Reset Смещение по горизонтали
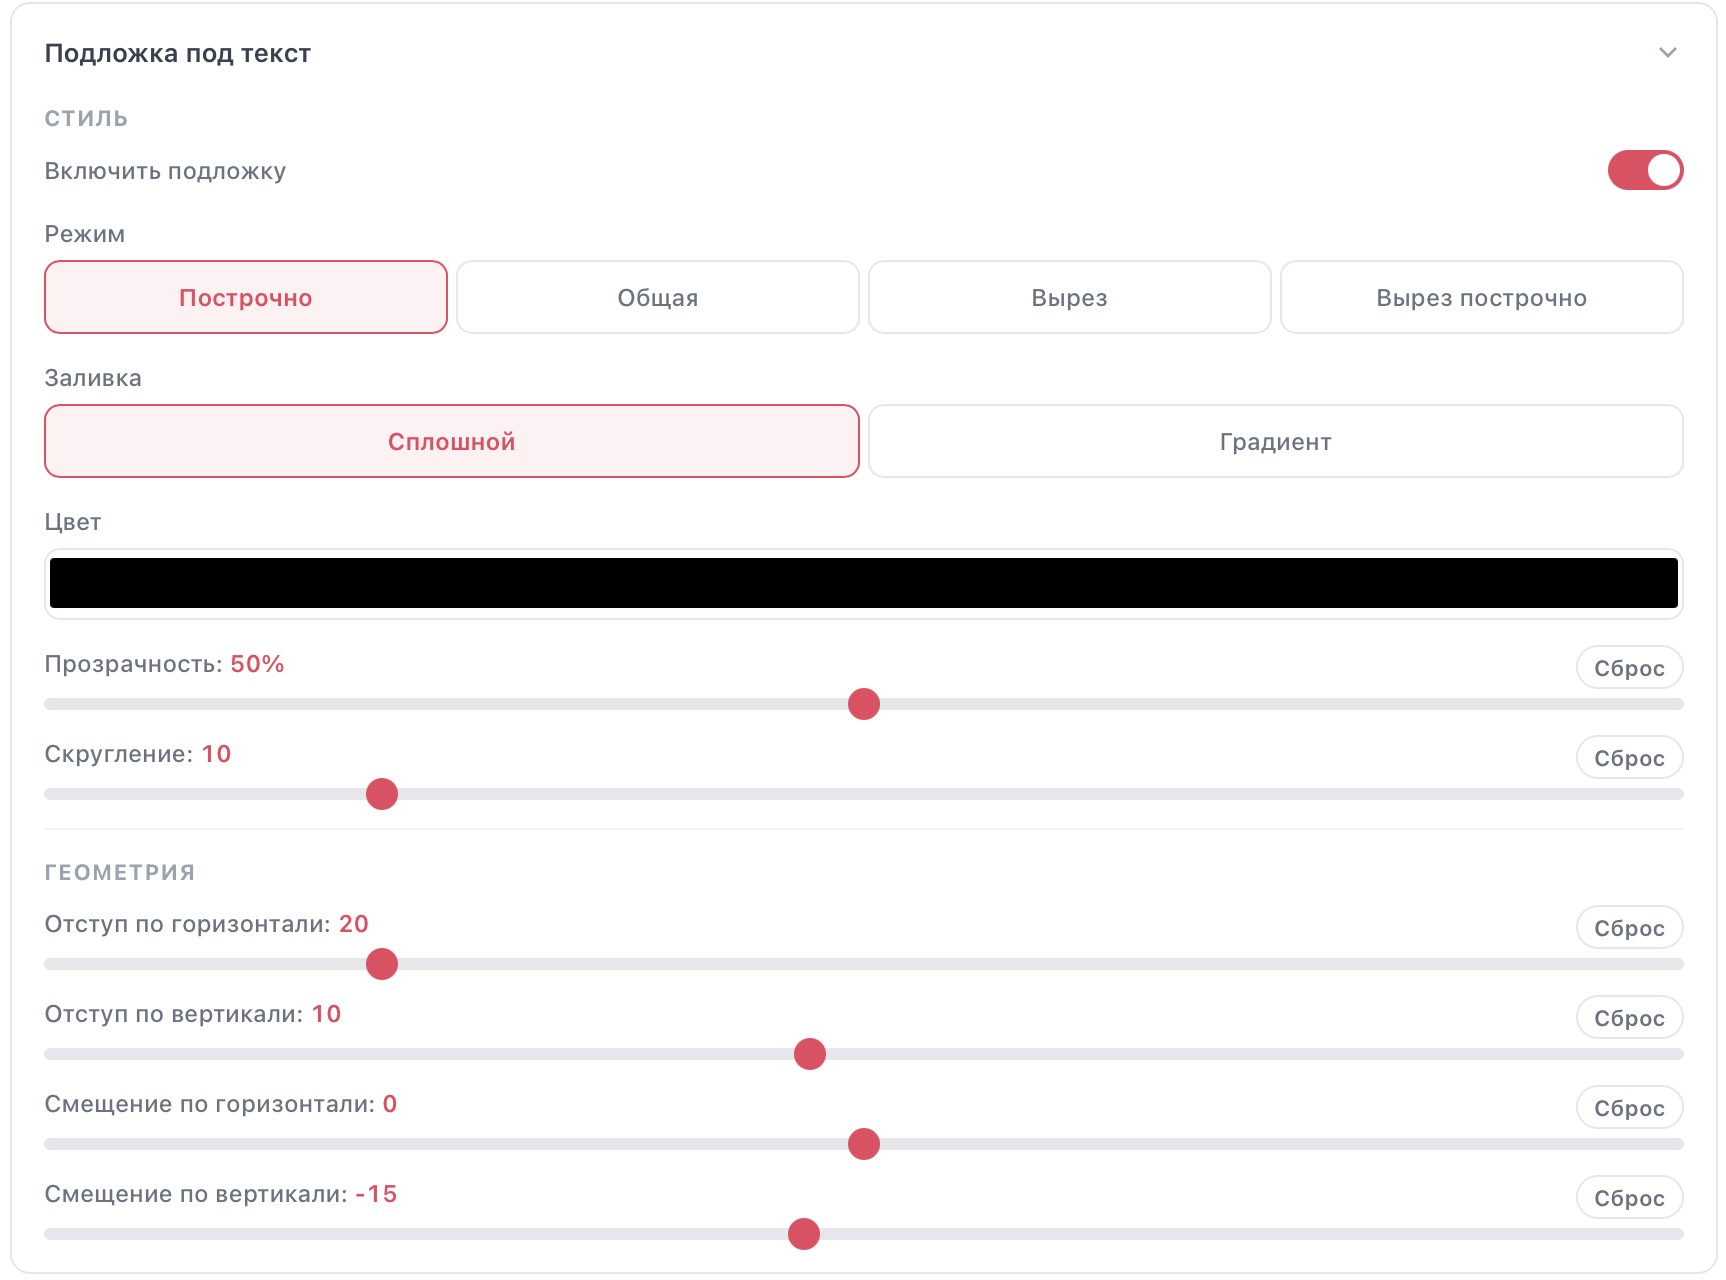1726x1280 pixels. click(1629, 1108)
